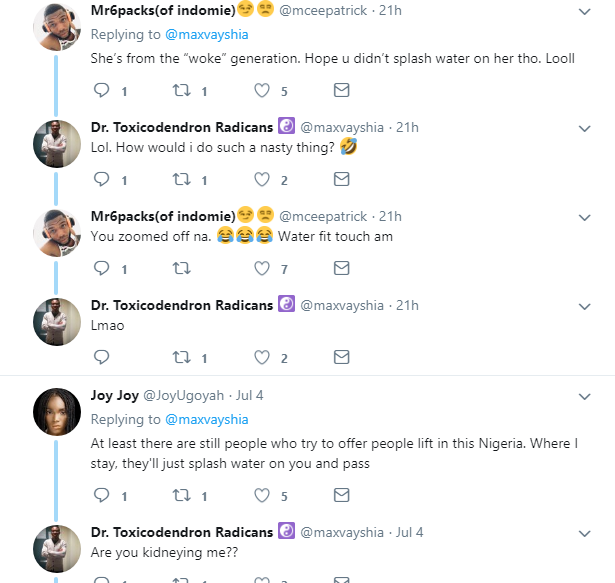Open more options on first Mr6packs tweet

click(x=586, y=11)
